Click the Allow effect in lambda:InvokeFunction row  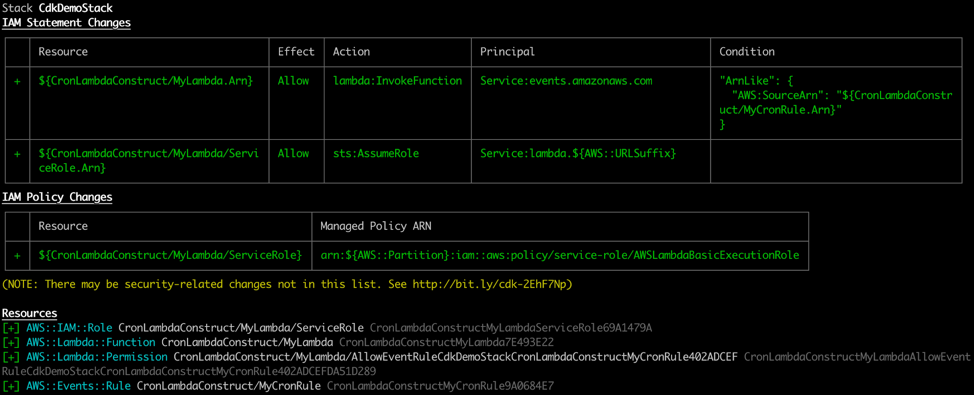pyautogui.click(x=293, y=81)
